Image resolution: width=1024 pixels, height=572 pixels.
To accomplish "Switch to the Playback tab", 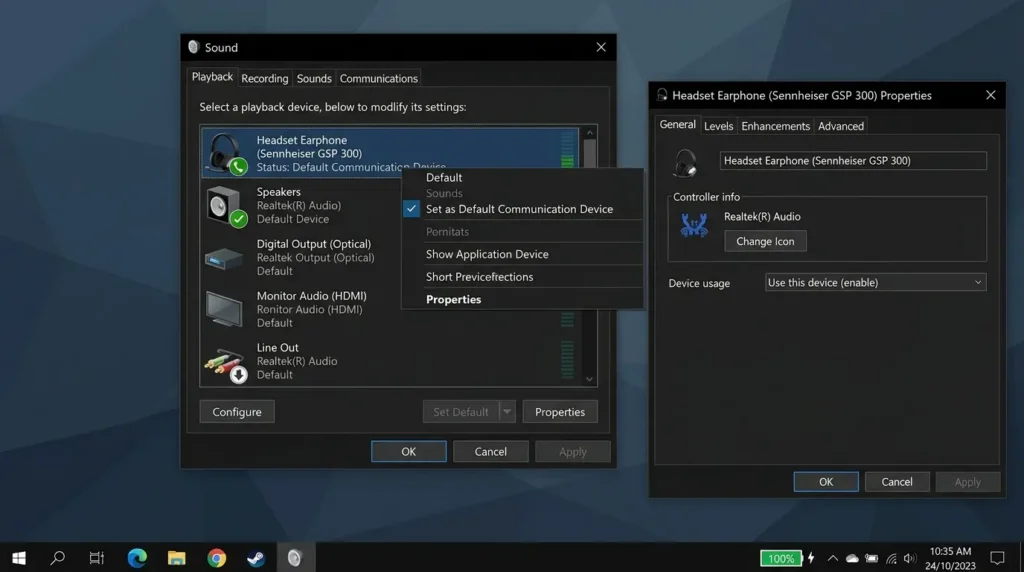I will tap(212, 77).
